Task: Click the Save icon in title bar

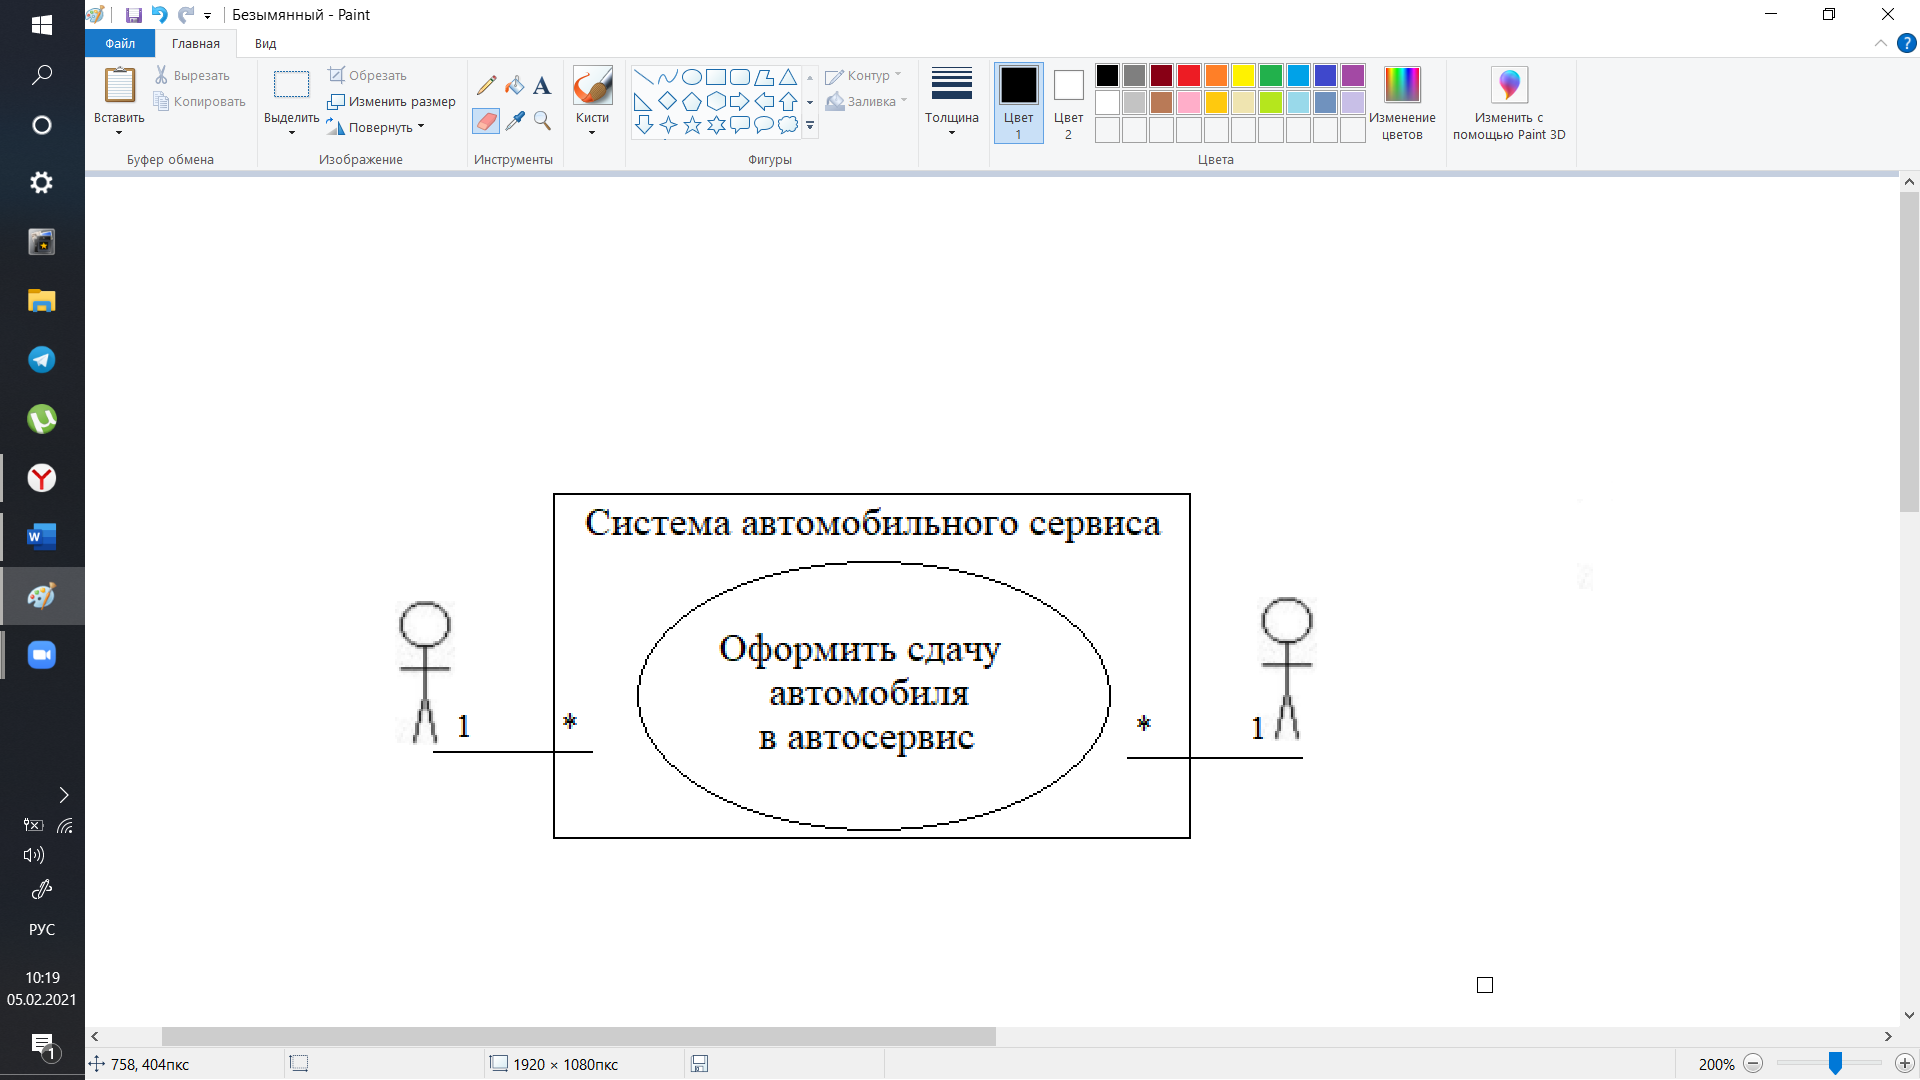Action: (133, 15)
